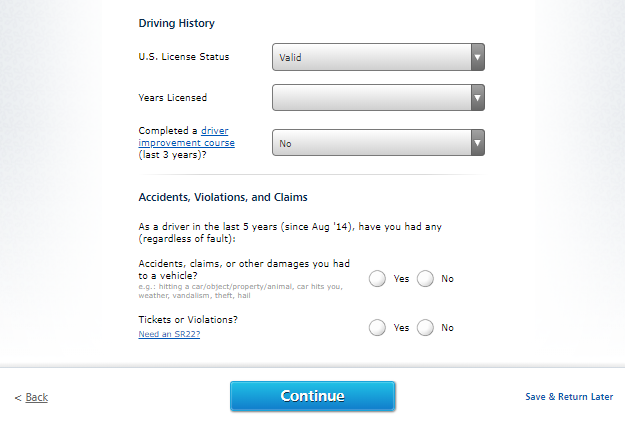Select No for Tickets or Violations
Image resolution: width=625 pixels, height=427 pixels.
coord(425,327)
